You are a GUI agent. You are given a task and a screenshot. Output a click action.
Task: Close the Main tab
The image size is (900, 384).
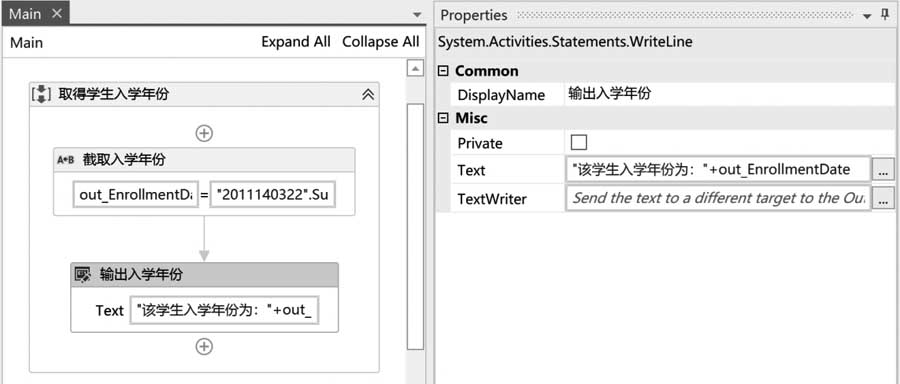coord(56,14)
